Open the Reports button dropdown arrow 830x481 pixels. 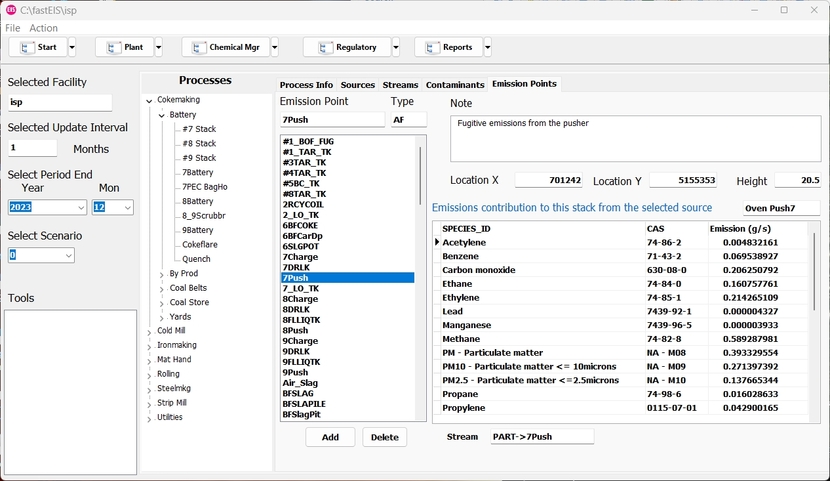[488, 47]
